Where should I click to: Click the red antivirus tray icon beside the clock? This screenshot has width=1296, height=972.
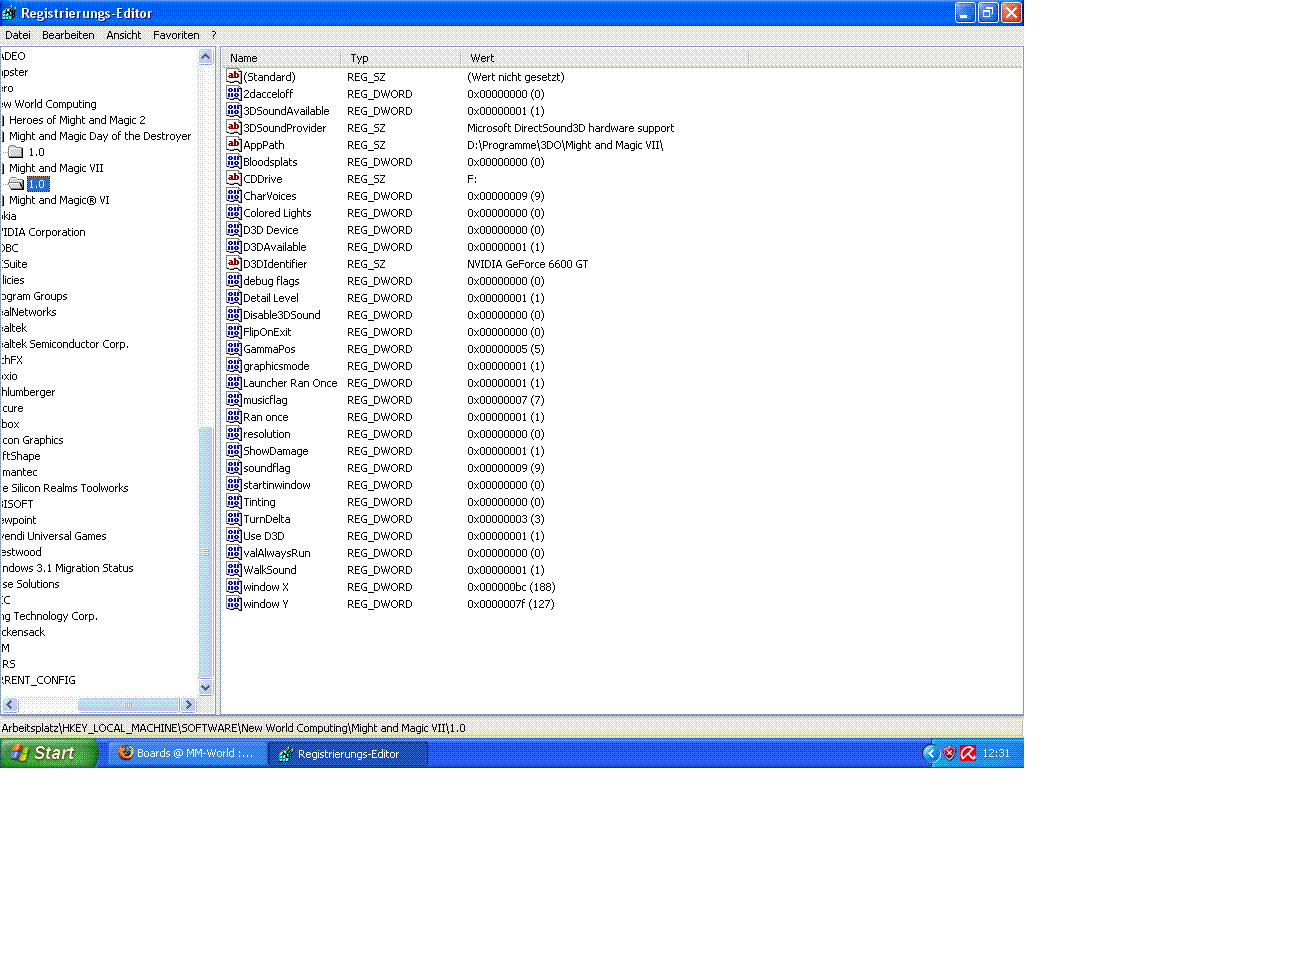tap(968, 753)
